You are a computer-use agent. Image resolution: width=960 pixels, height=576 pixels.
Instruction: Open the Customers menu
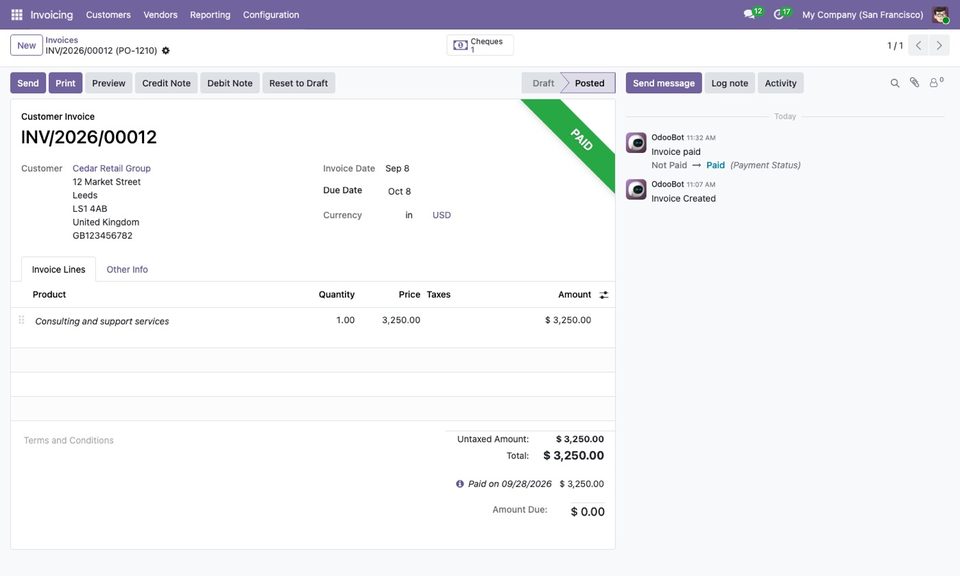tap(108, 15)
